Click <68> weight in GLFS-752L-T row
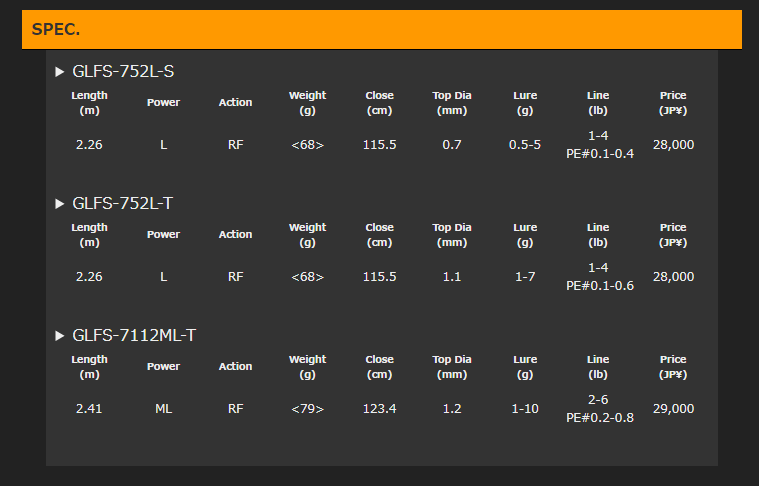This screenshot has width=759, height=486. click(x=307, y=277)
